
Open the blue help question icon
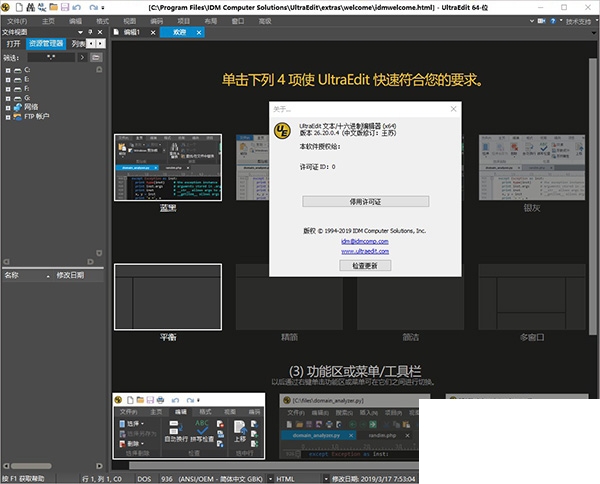[x=553, y=21]
